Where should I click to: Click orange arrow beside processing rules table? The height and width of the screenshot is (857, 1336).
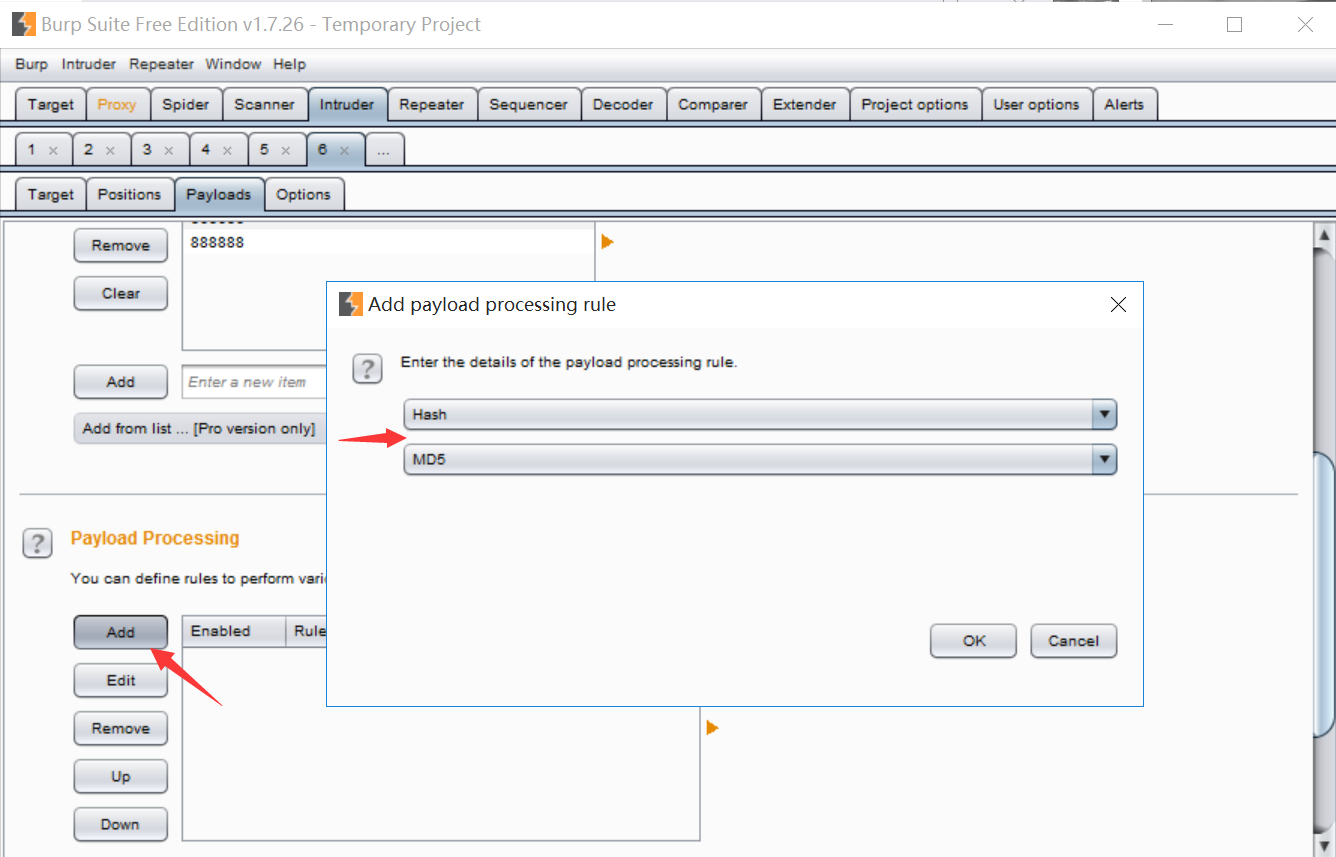[x=712, y=727]
